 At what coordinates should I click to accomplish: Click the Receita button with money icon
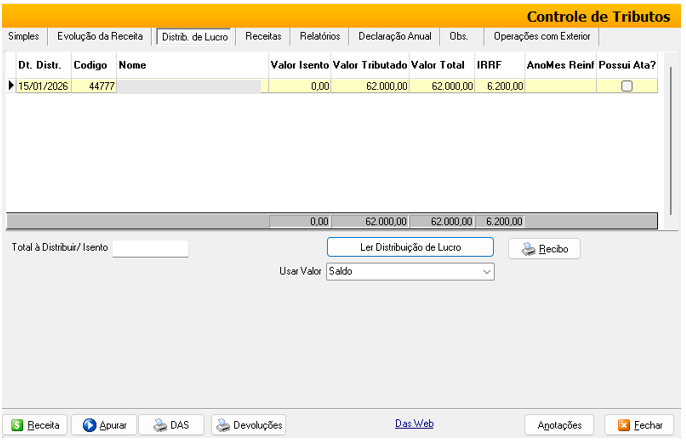pyautogui.click(x=34, y=425)
